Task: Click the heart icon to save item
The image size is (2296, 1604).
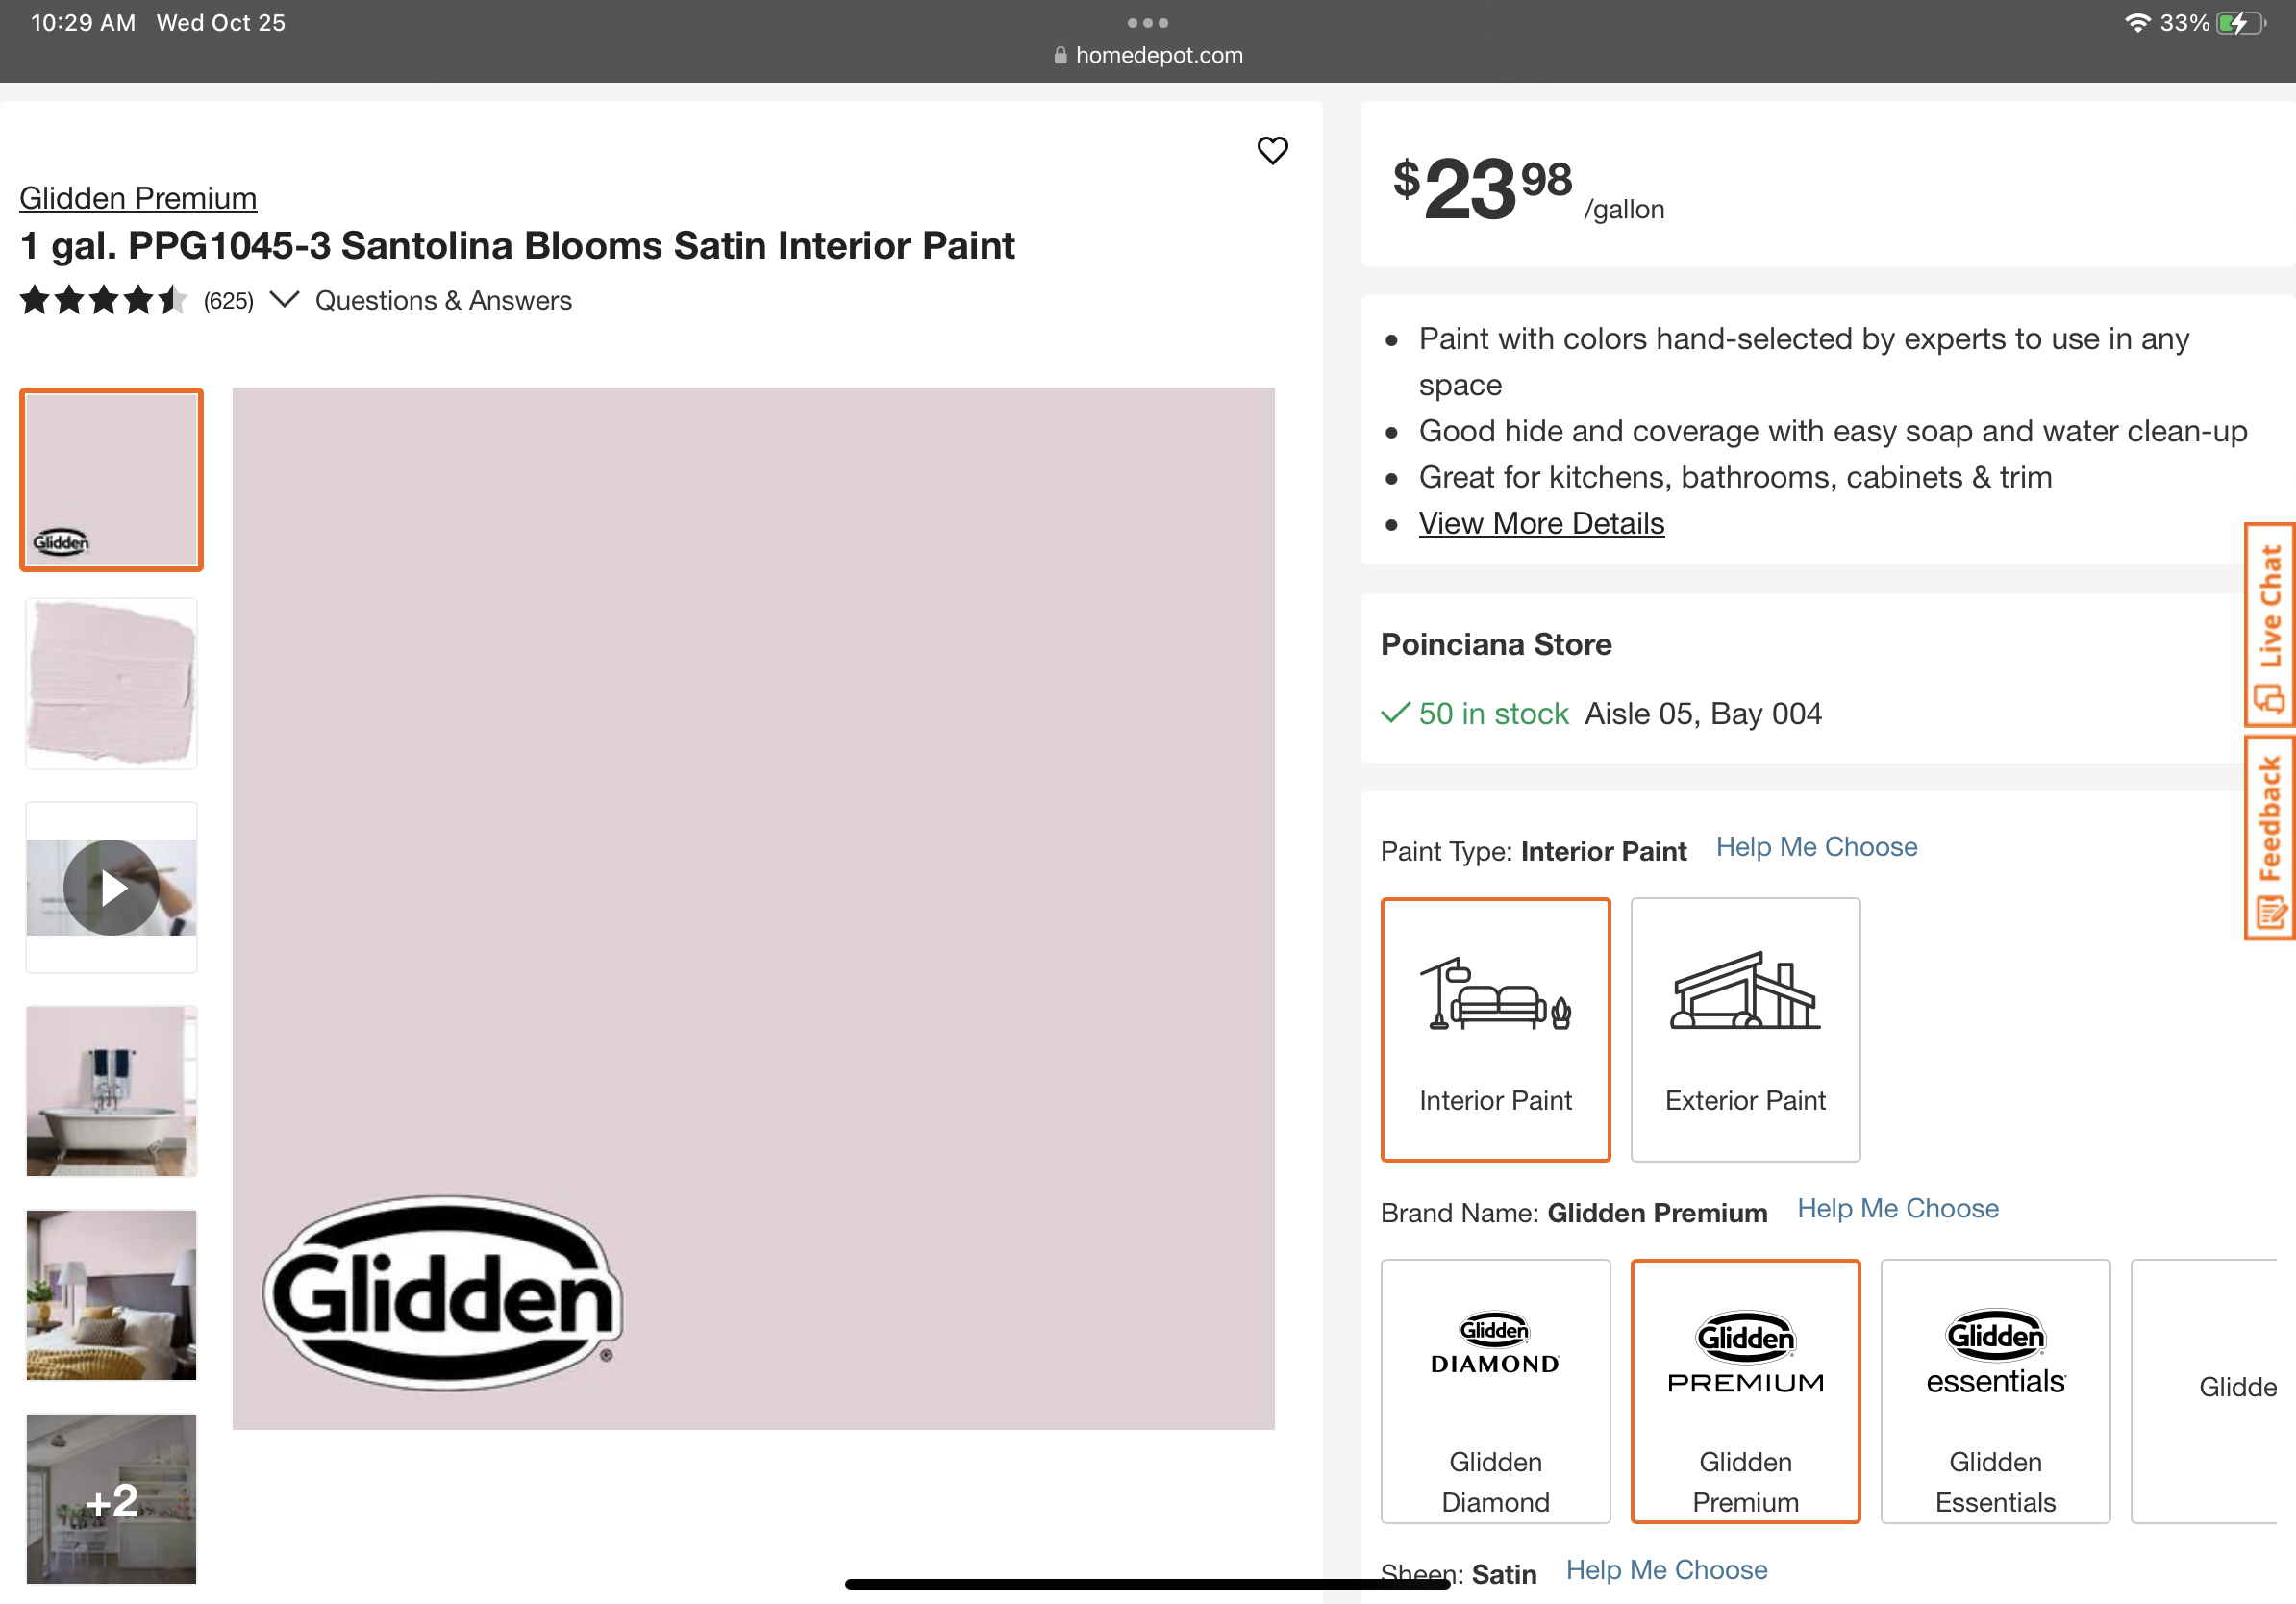Action: tap(1273, 150)
